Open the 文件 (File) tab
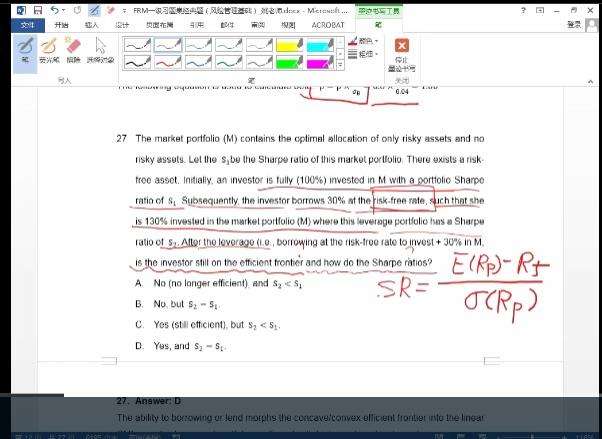Screen dimensions: 602x439 [28, 23]
